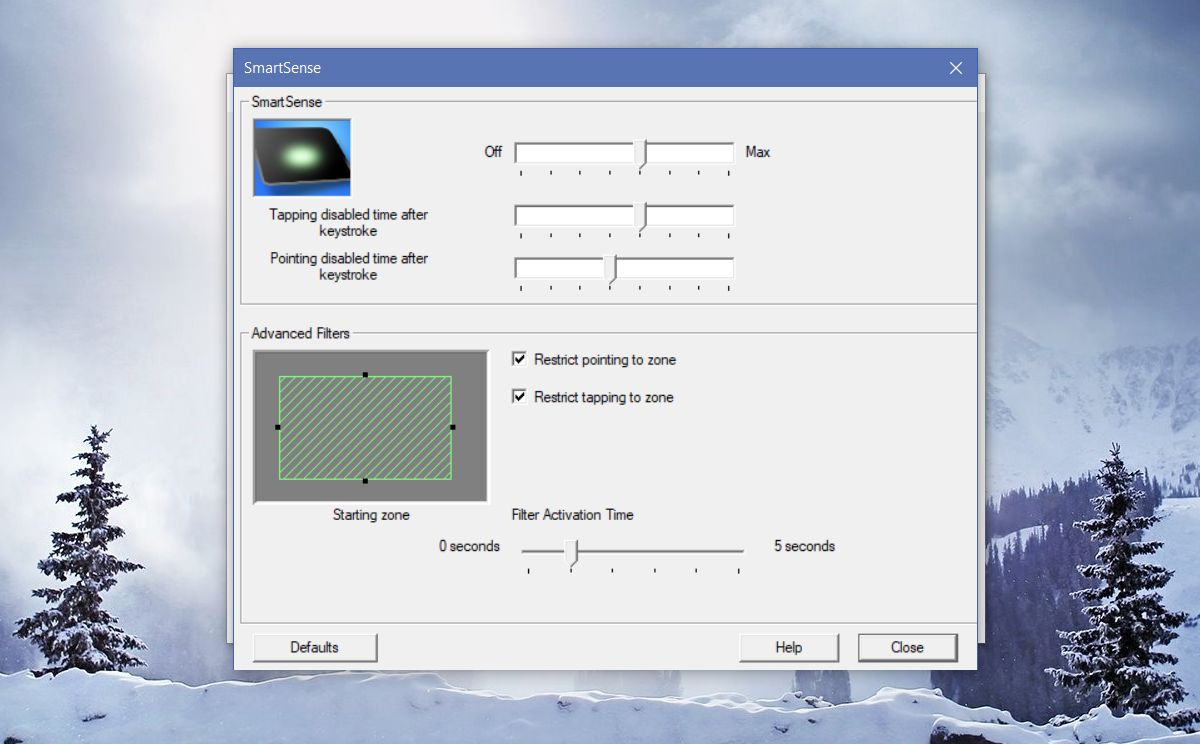Click the 'Advanced Filters' group heading
Screen dimensions: 1200x744
coord(301,333)
